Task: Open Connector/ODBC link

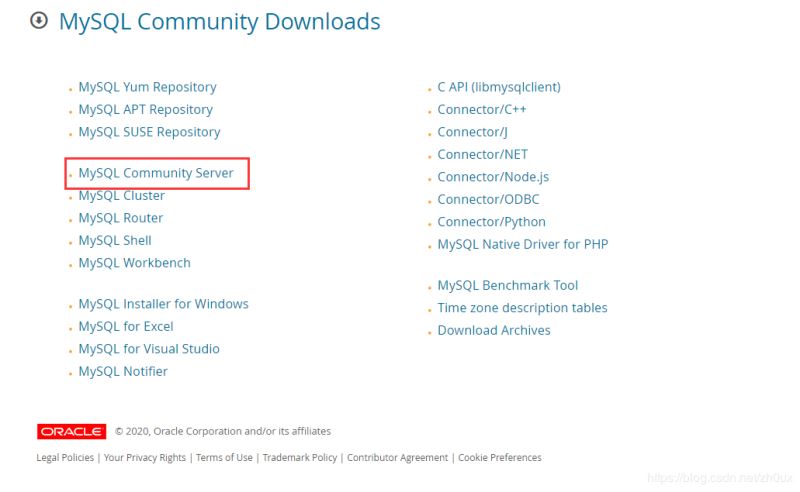Action: point(488,199)
